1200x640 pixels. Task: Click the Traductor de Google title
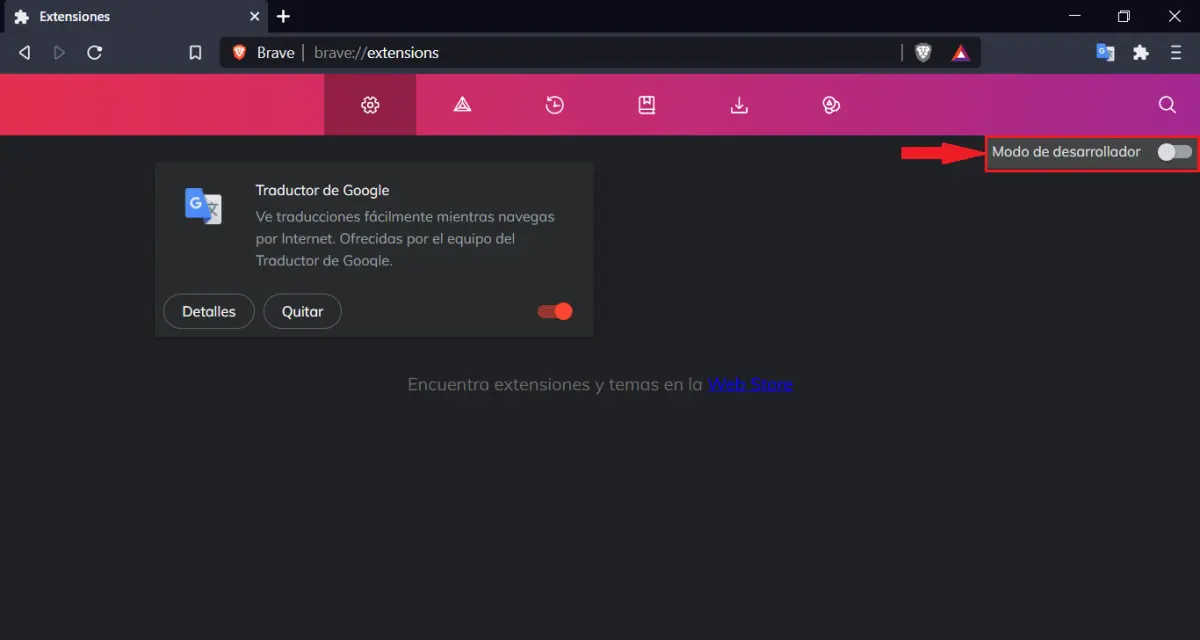pyautogui.click(x=322, y=190)
